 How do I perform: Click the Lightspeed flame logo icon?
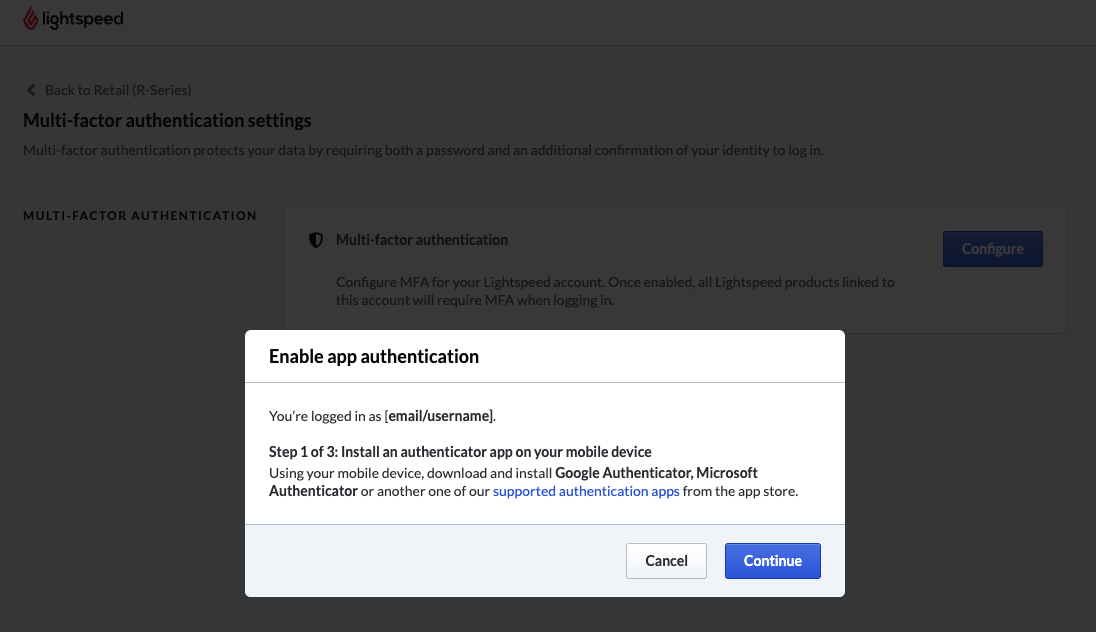31,19
